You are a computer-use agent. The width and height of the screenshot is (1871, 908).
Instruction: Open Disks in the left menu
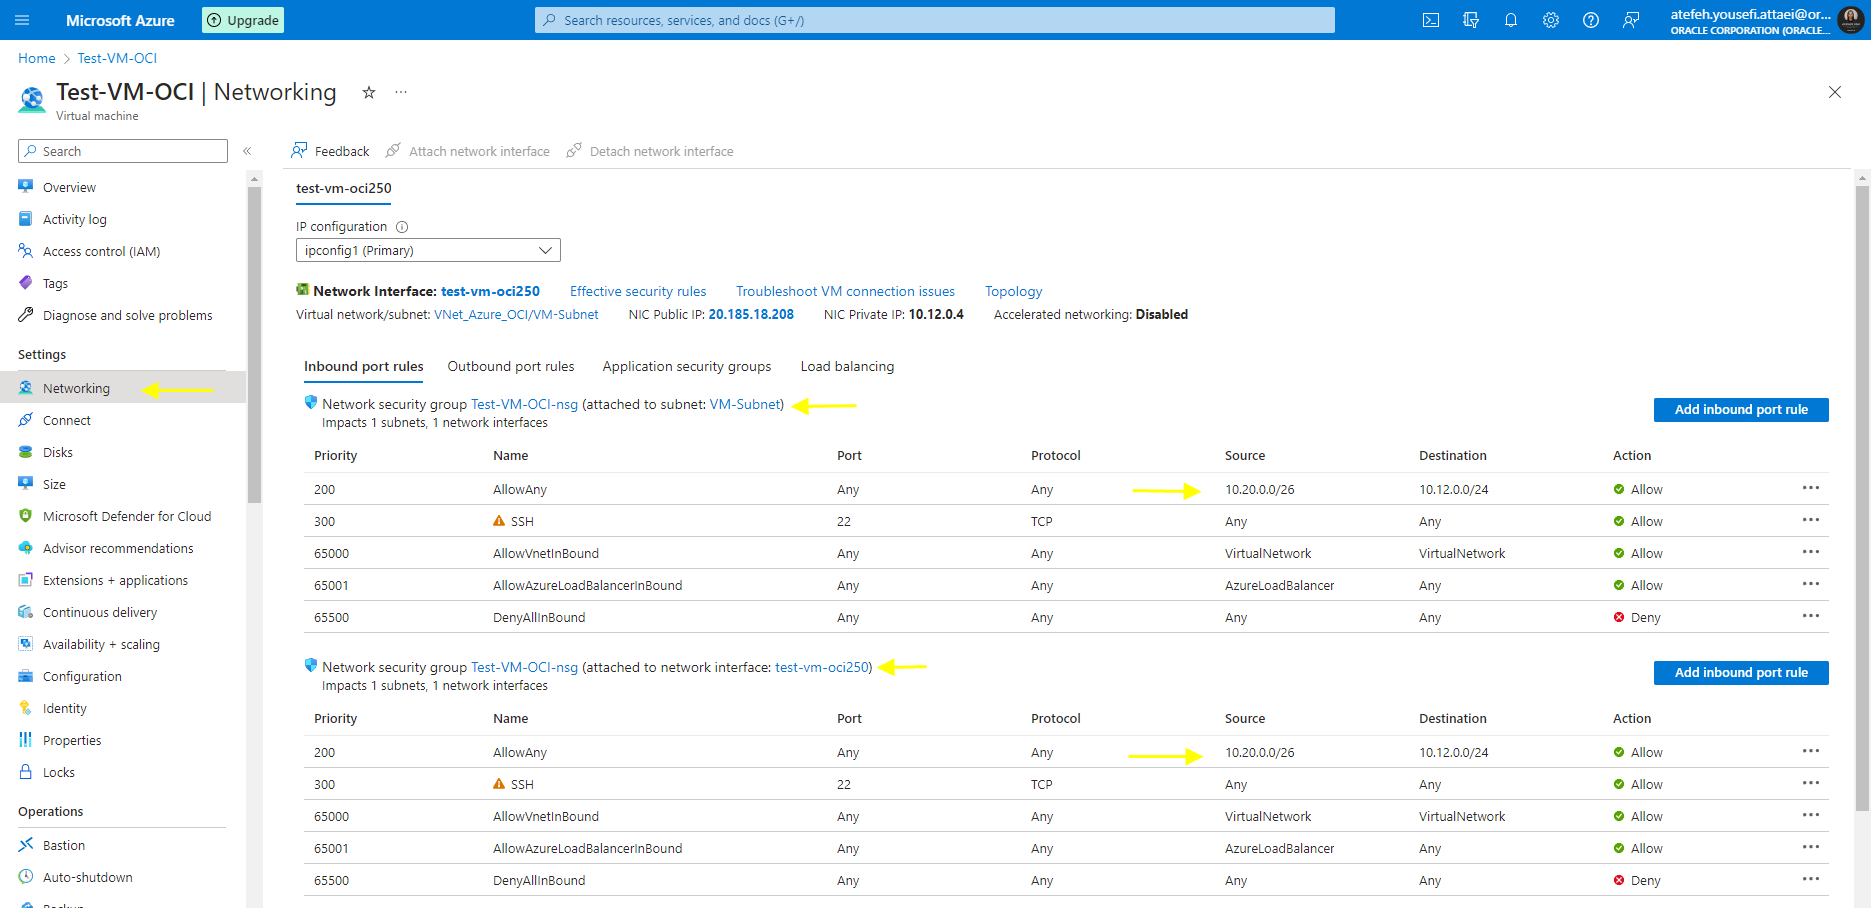(x=58, y=453)
